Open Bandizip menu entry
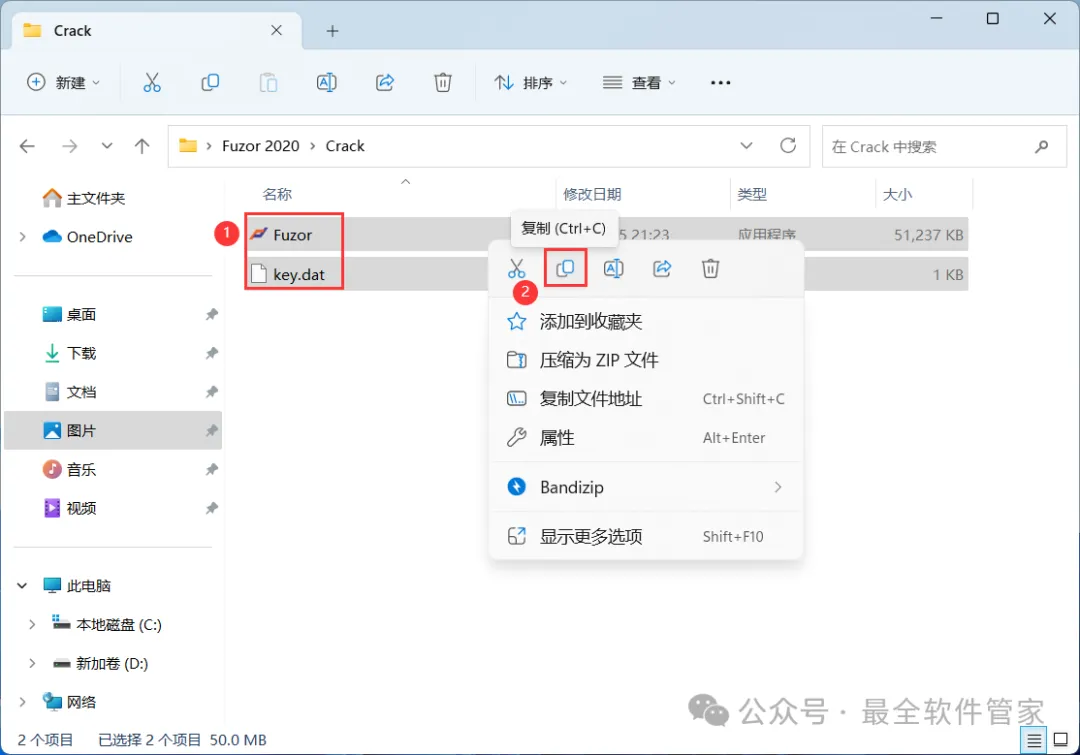1080x755 pixels. [646, 487]
